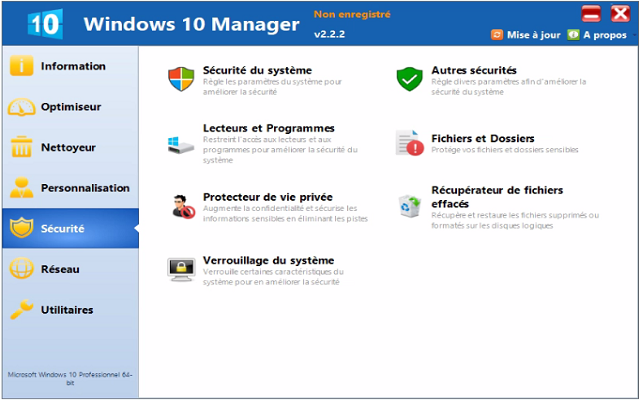Switch to the Utilitaires tab label

click(67, 310)
